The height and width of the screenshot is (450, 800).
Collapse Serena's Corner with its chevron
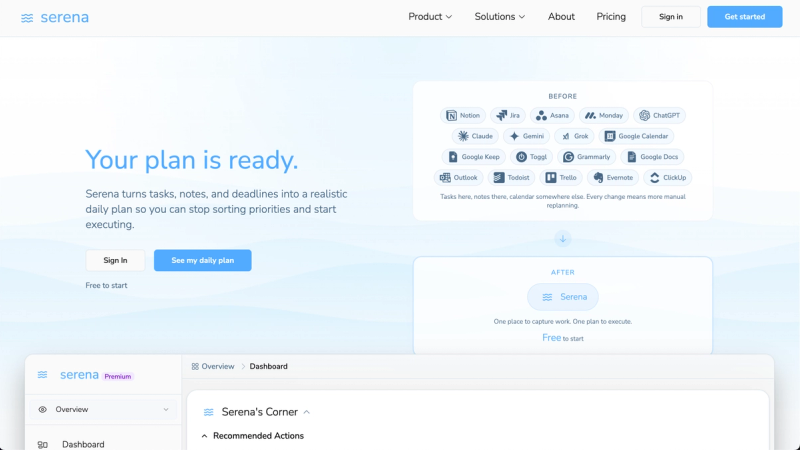[x=307, y=412]
